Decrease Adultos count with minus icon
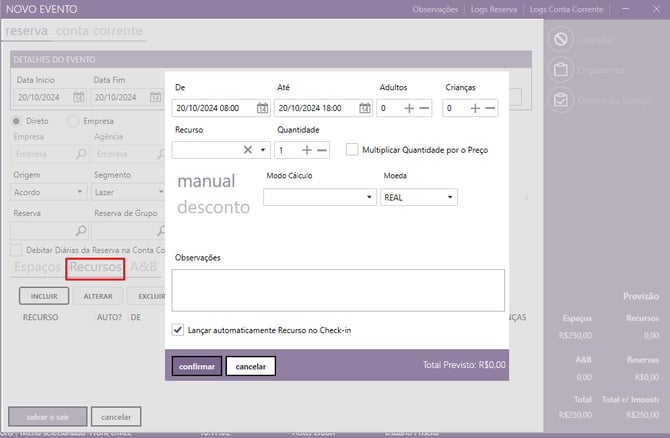The height and width of the screenshot is (438, 670). [x=424, y=108]
